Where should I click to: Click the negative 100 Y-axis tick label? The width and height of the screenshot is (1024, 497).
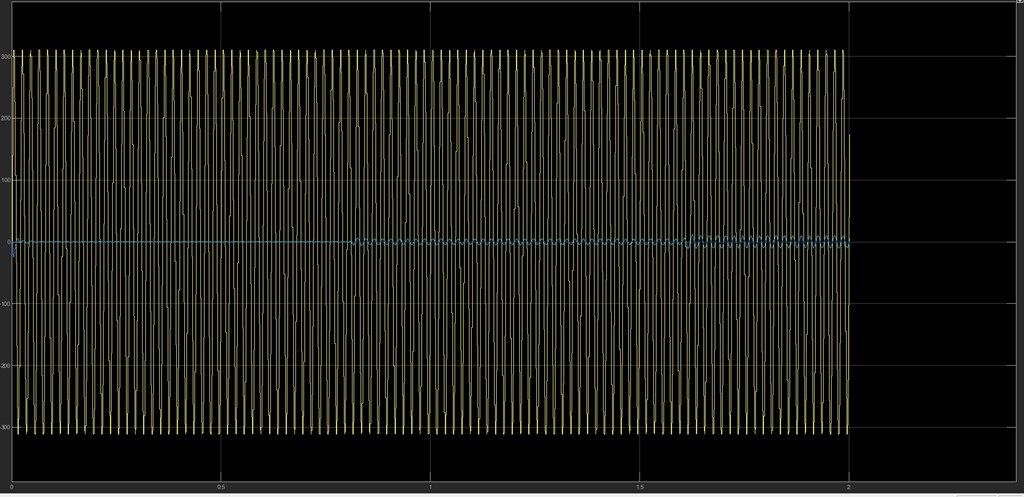[5, 304]
